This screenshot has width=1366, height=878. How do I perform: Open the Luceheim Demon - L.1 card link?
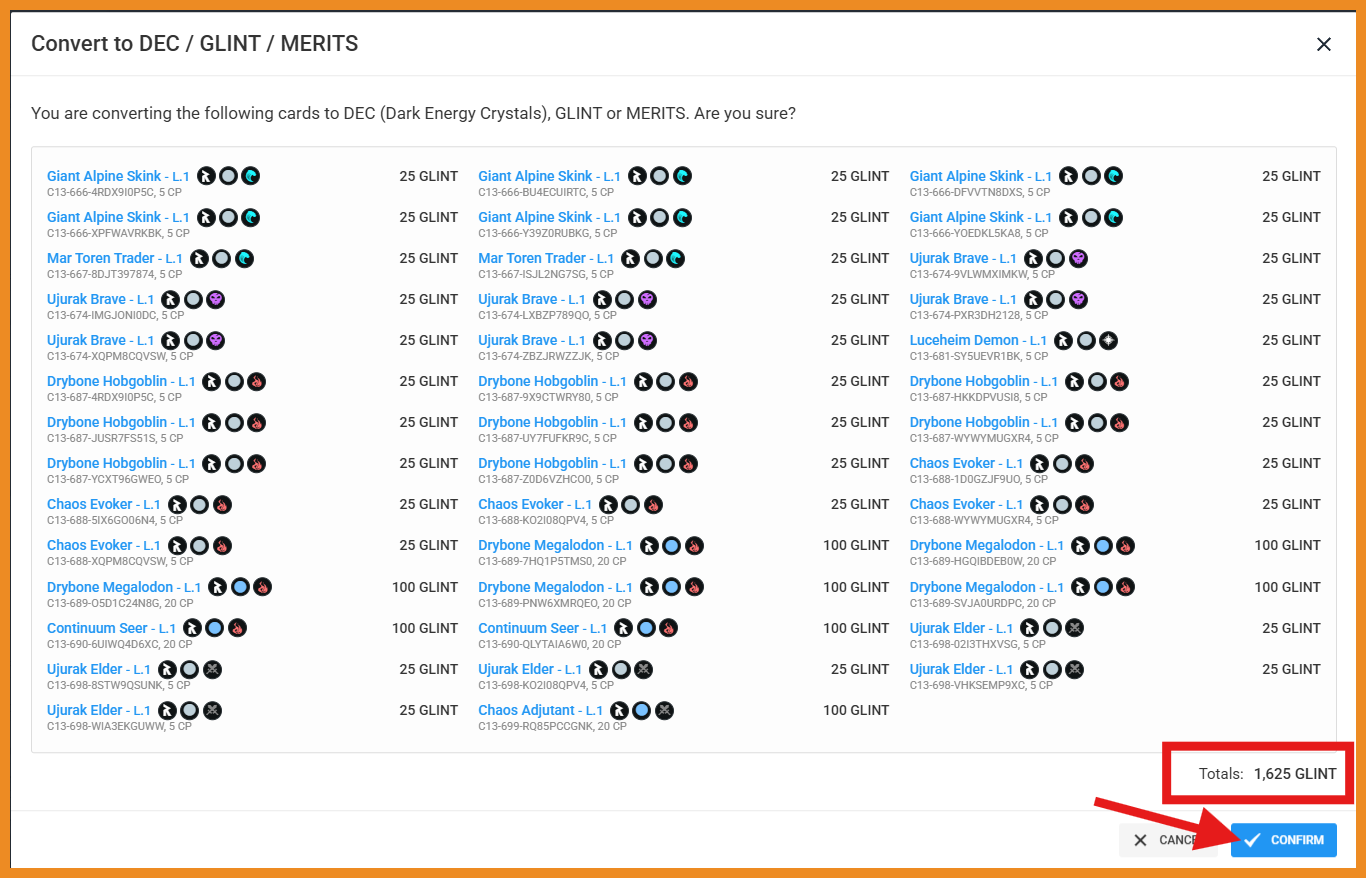[x=979, y=340]
